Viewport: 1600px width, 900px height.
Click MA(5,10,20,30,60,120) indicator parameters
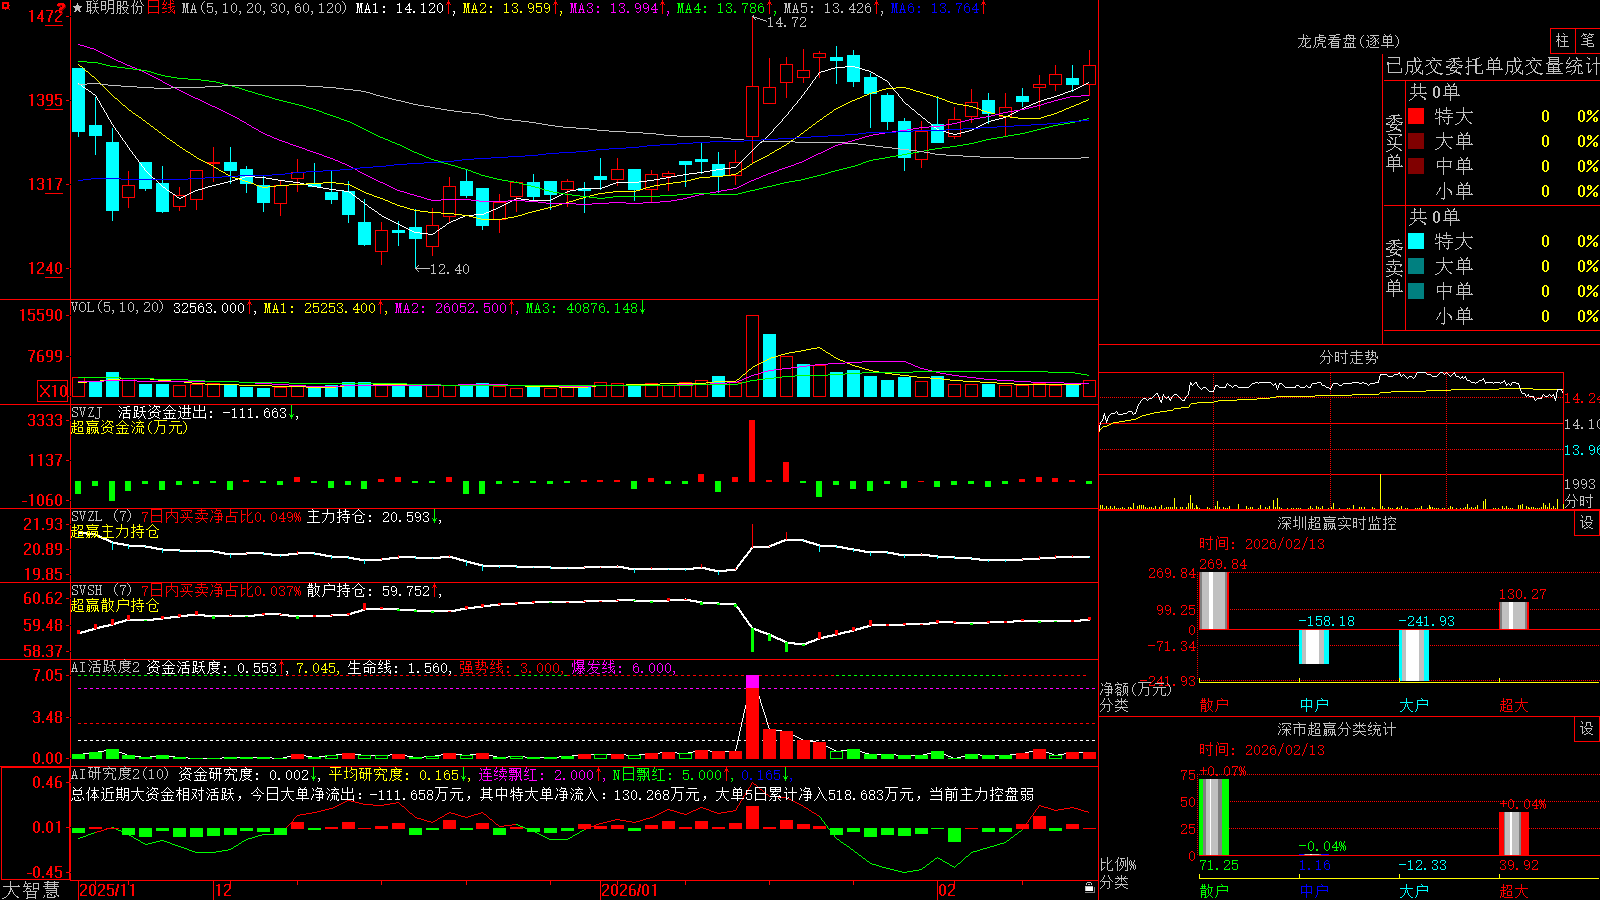(x=264, y=8)
